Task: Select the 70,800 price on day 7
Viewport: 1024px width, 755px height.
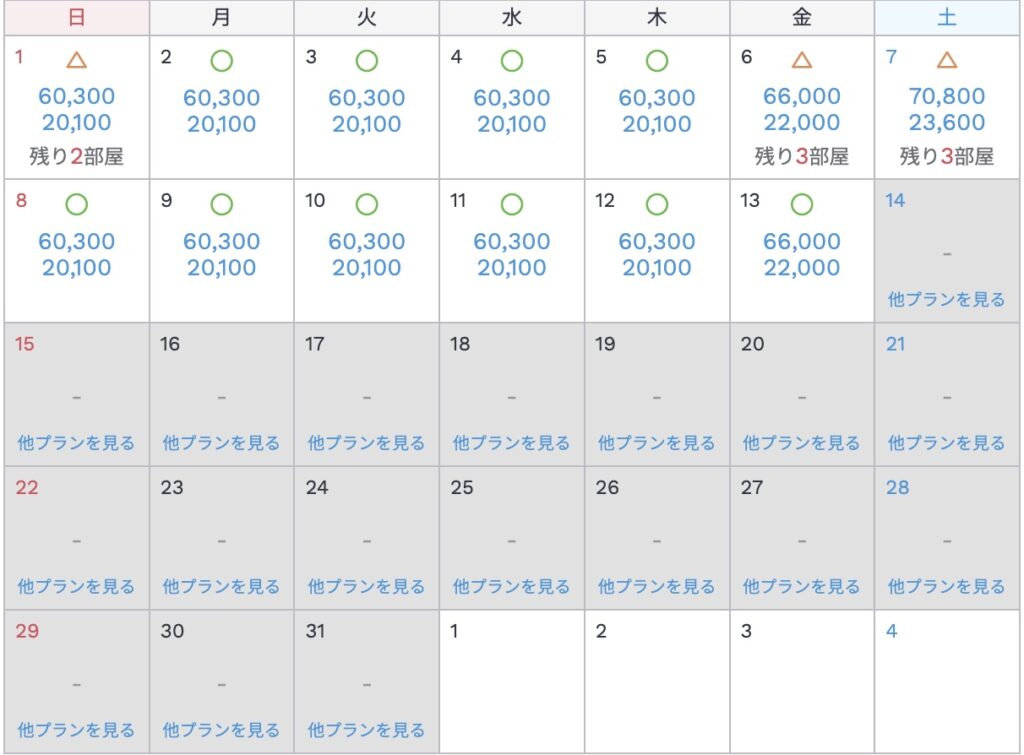Action: coord(947,97)
